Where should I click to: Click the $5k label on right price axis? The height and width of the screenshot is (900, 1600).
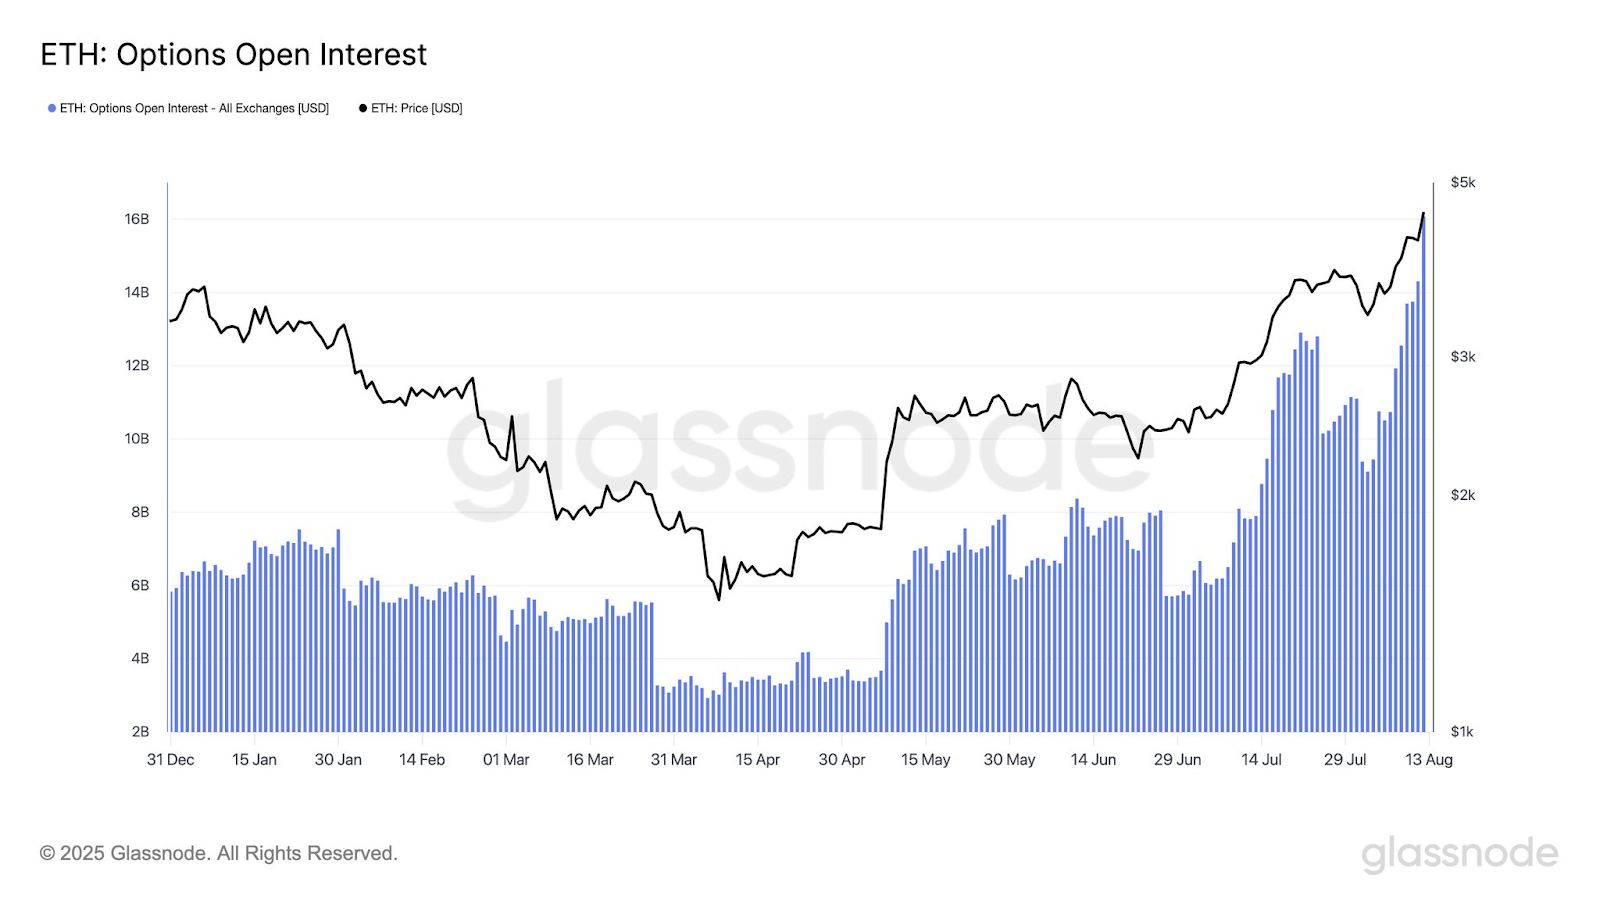(1463, 182)
